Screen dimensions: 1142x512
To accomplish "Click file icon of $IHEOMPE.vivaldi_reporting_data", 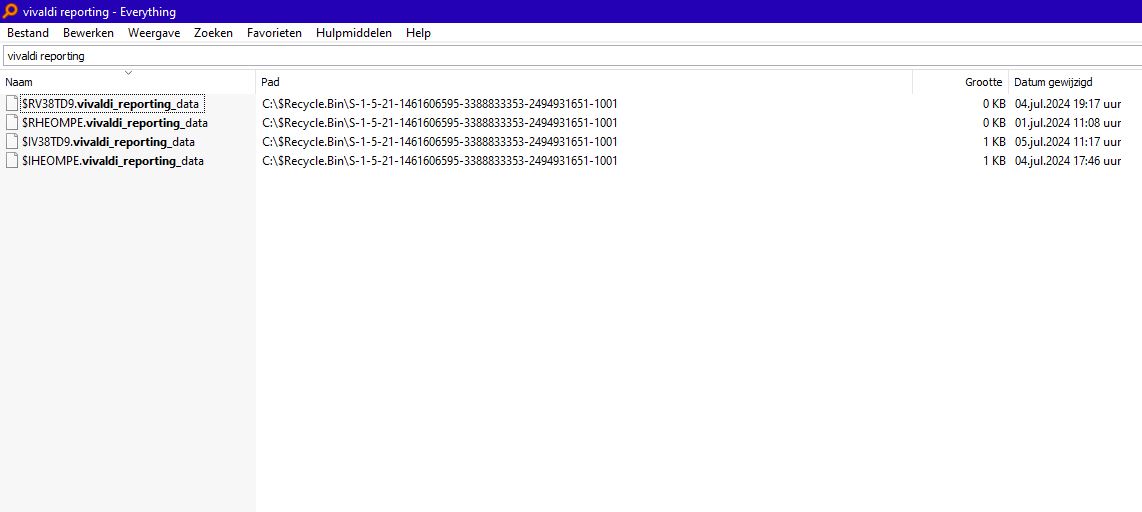I will pos(12,160).
